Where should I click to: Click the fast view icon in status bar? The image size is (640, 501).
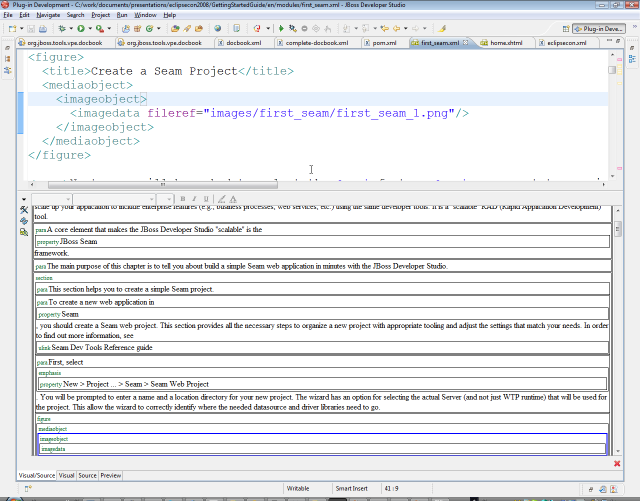(x=28, y=488)
